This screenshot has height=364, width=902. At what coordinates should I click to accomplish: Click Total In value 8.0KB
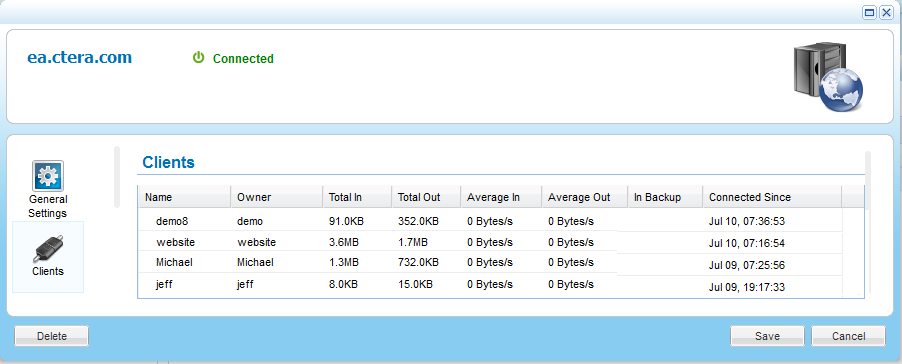click(343, 284)
